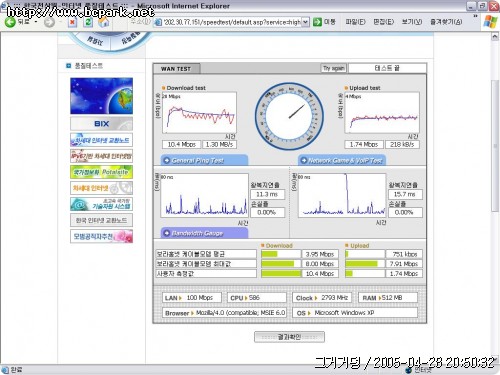The image size is (500, 375).
Task: Click the RAM 512 MB info field
Action: [388, 298]
